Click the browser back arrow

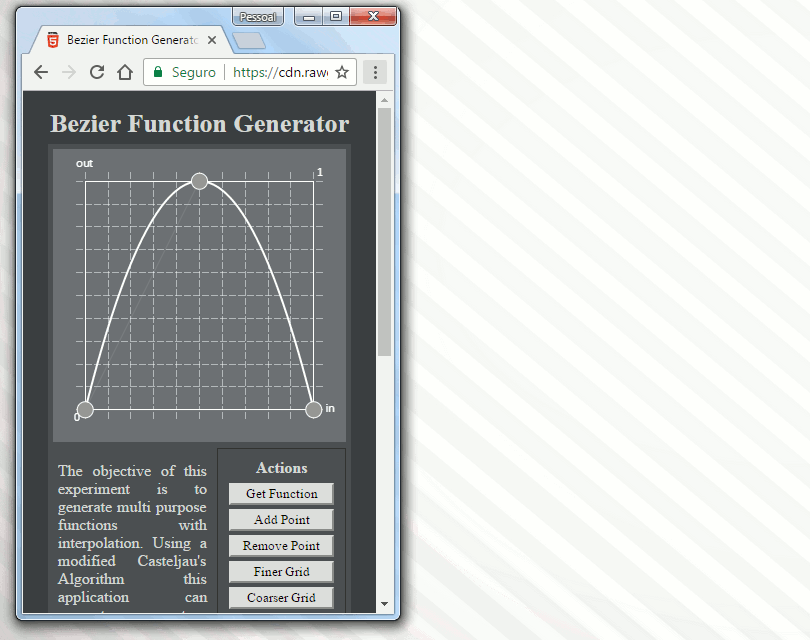pyautogui.click(x=41, y=72)
